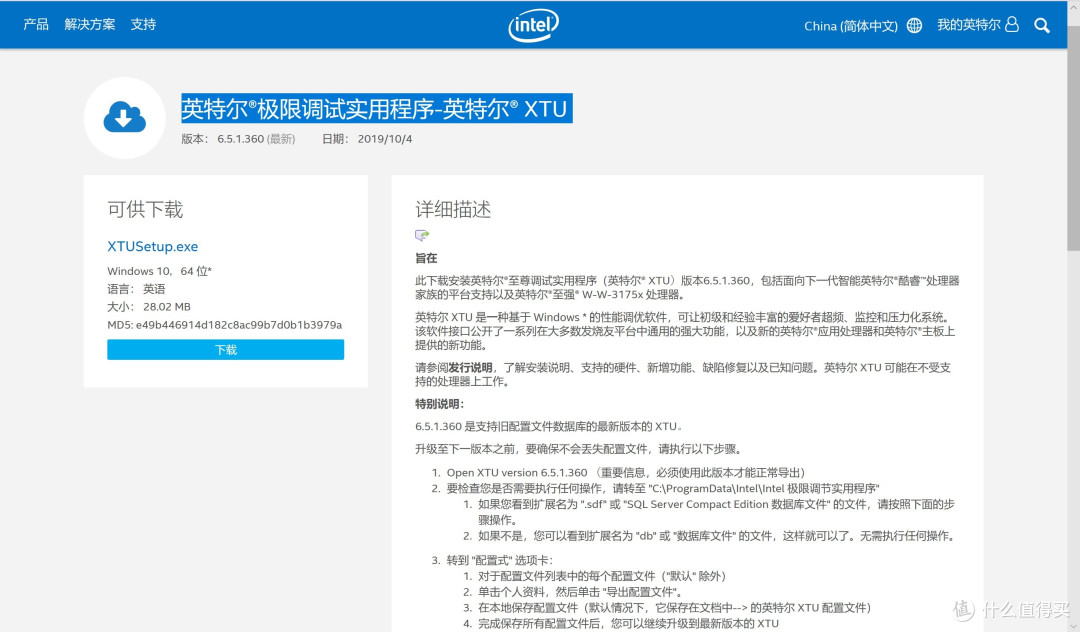Image resolution: width=1080 pixels, height=632 pixels.
Task: Click the XTUSetup.exe file link
Action: coord(152,246)
